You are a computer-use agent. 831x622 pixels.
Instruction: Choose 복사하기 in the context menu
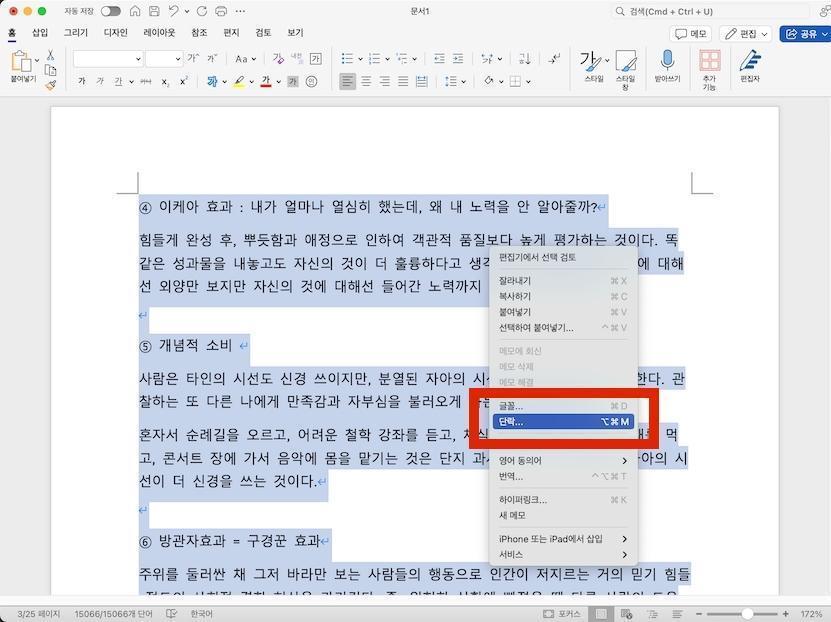coord(563,296)
